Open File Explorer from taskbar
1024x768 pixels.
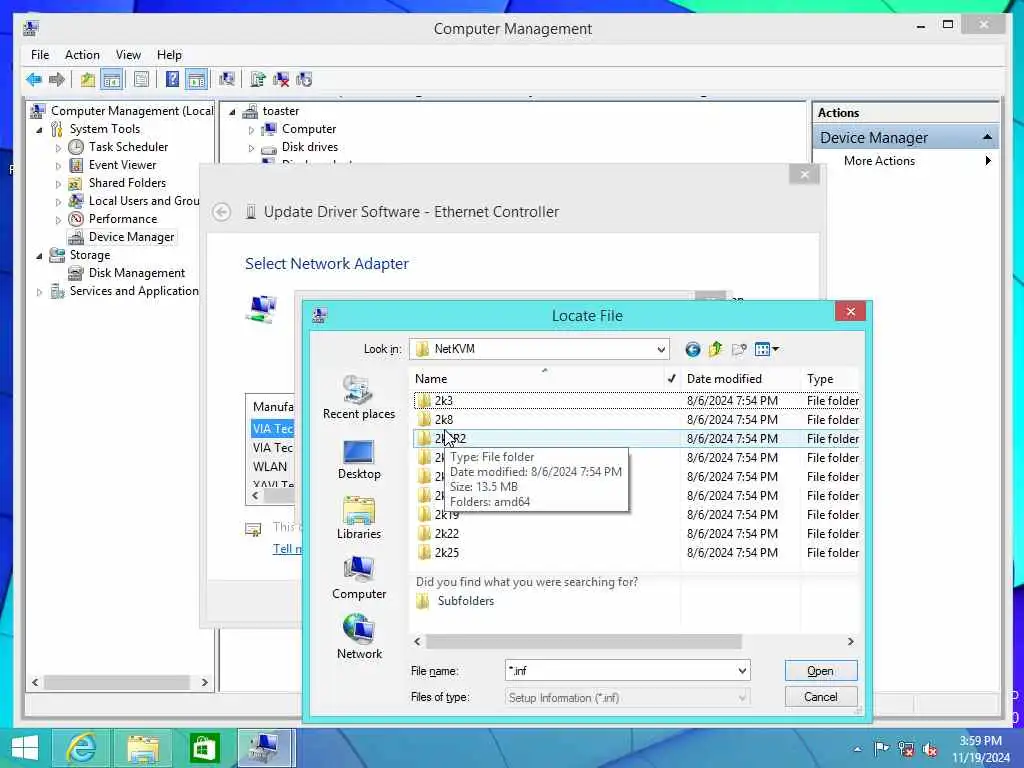143,748
